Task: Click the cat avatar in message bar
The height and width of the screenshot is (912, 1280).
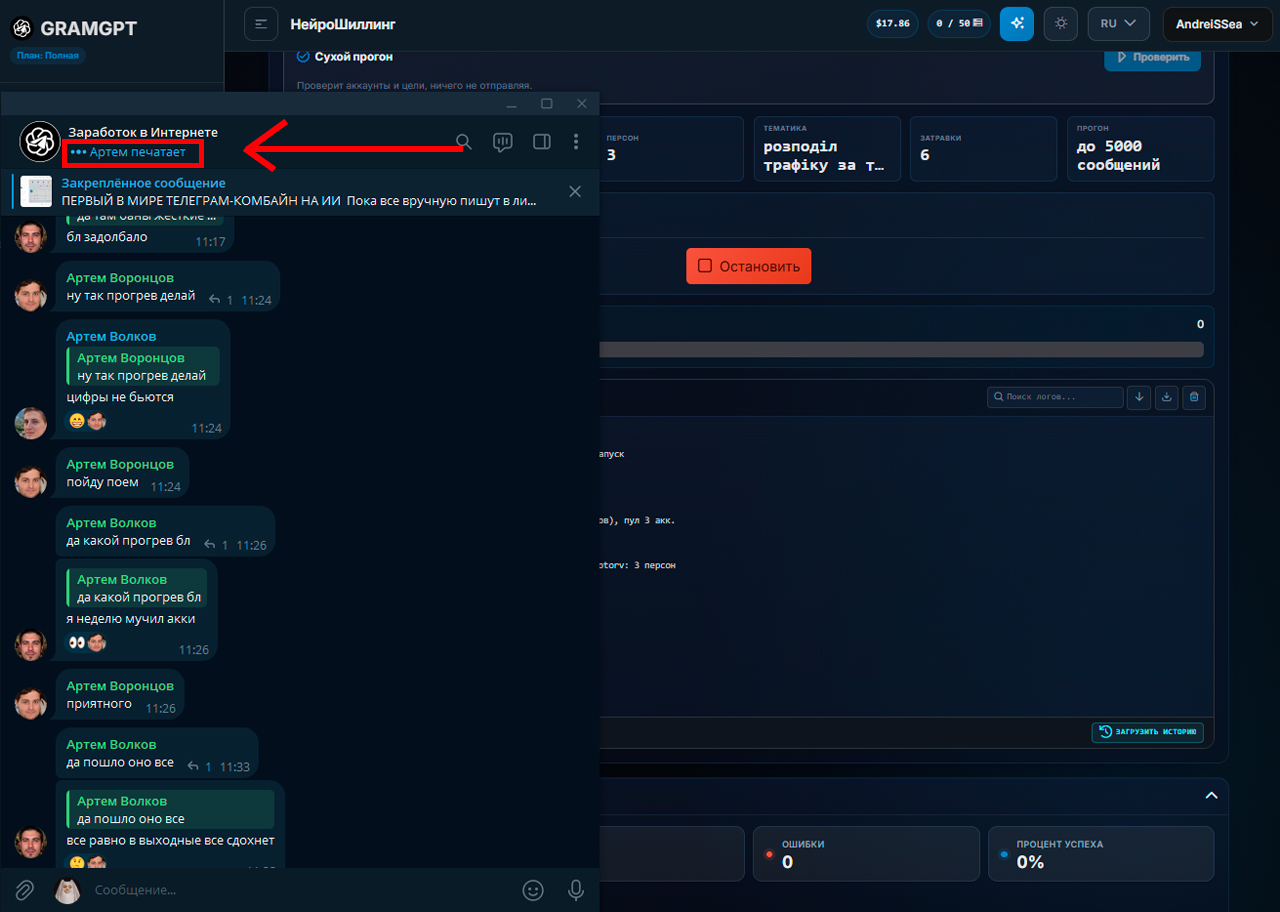Action: click(x=67, y=889)
